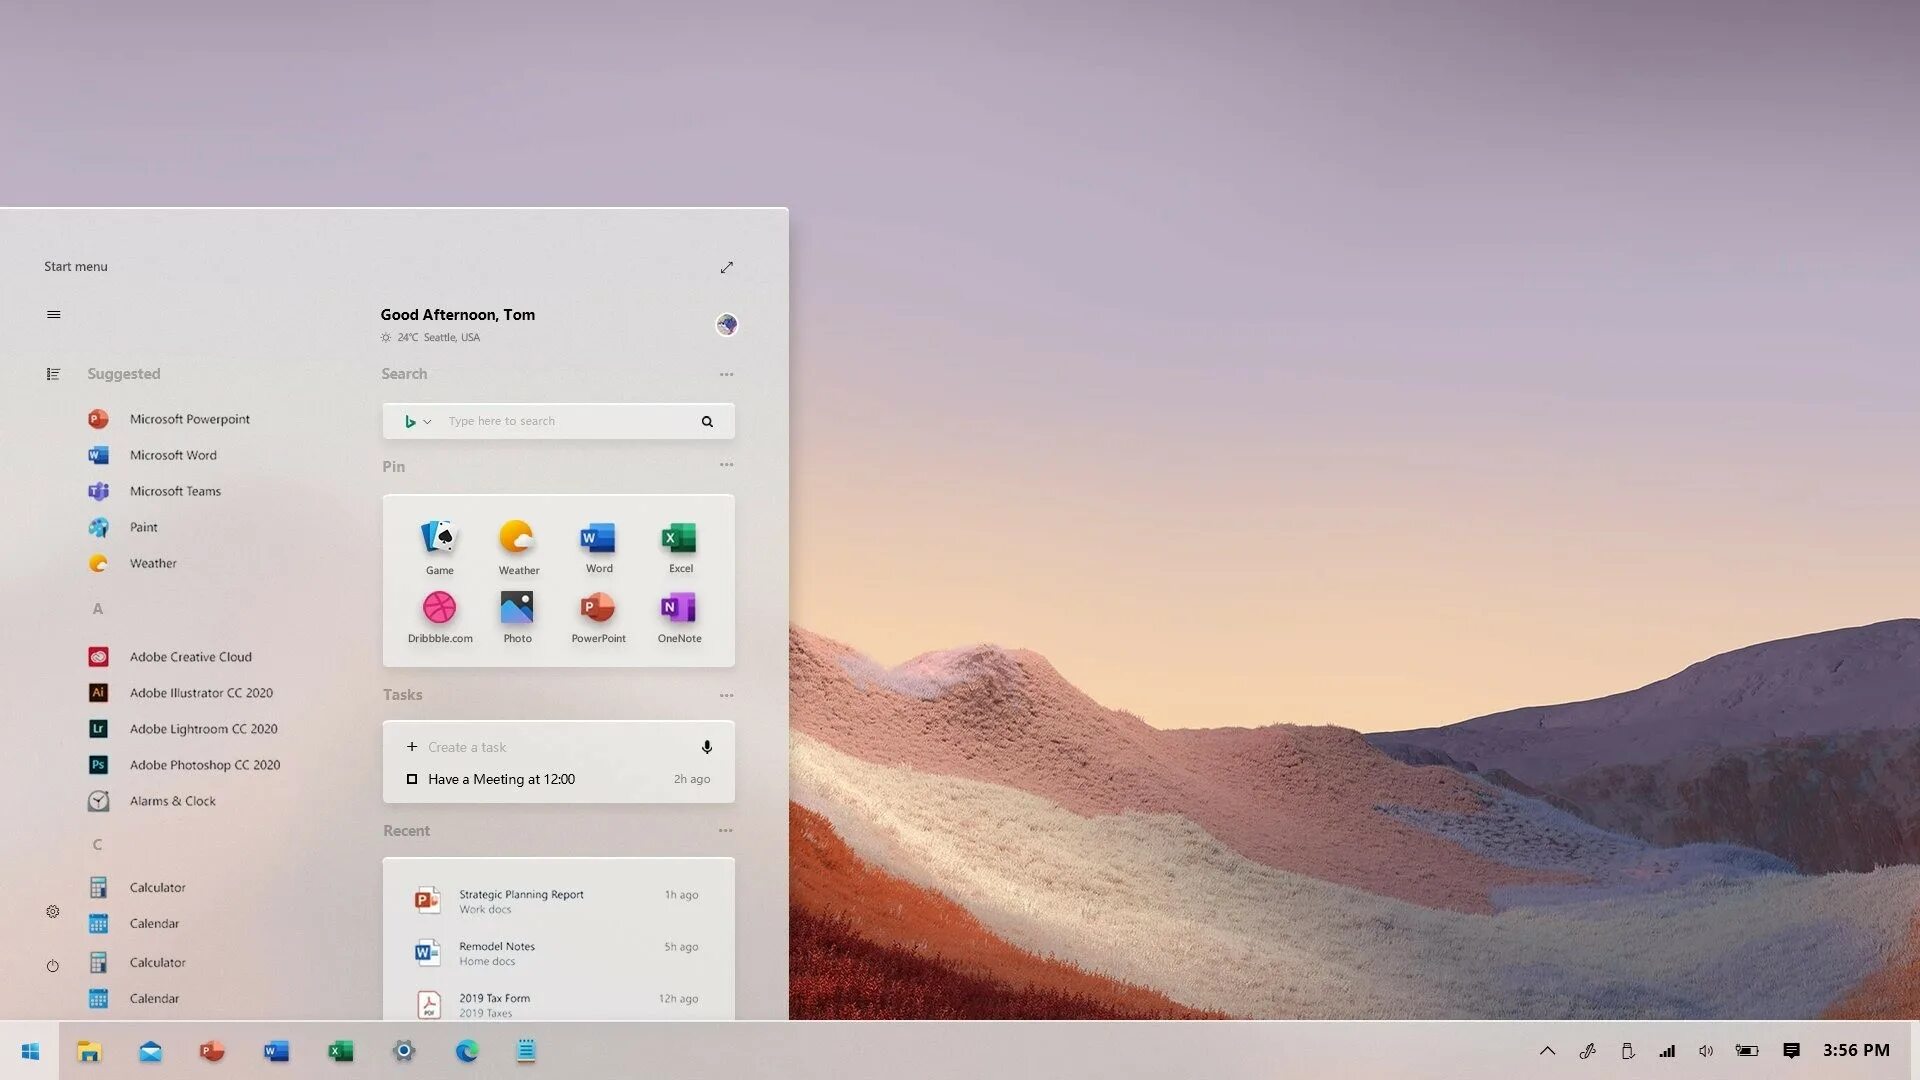The height and width of the screenshot is (1080, 1920).
Task: Check off the Have a Meeting task
Action: pyautogui.click(x=412, y=779)
